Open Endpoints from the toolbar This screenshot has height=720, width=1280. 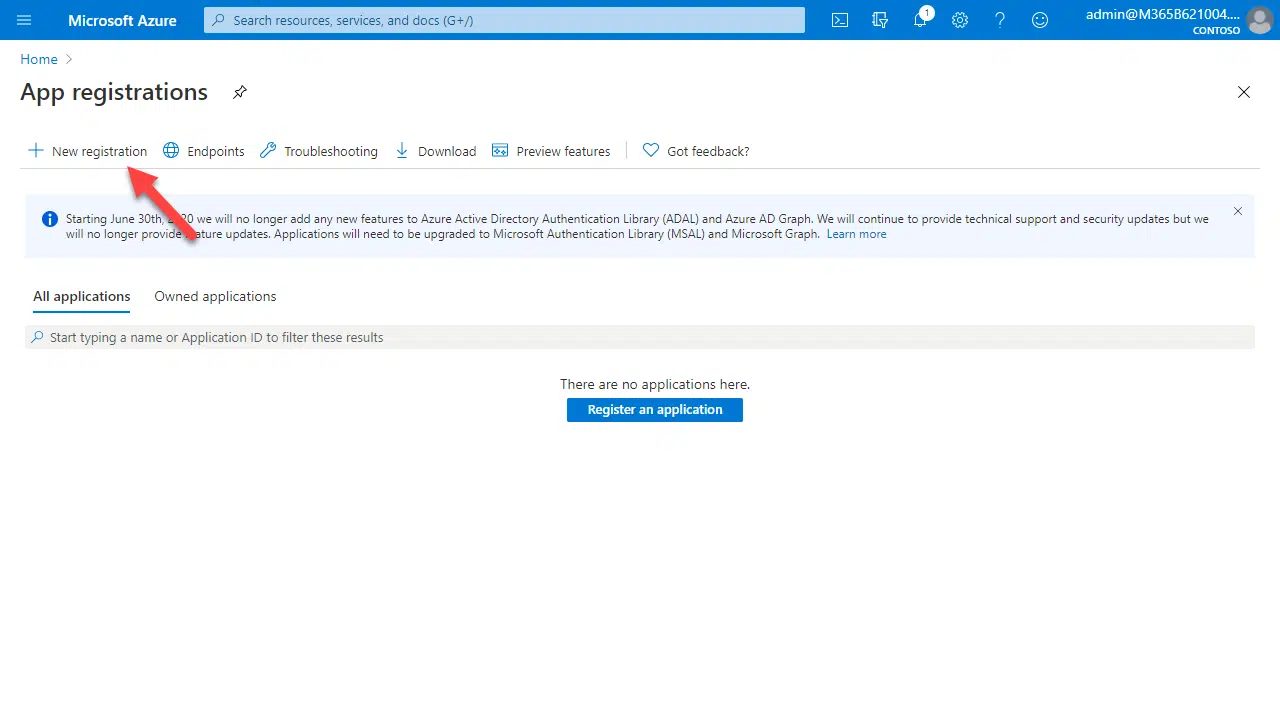point(204,151)
